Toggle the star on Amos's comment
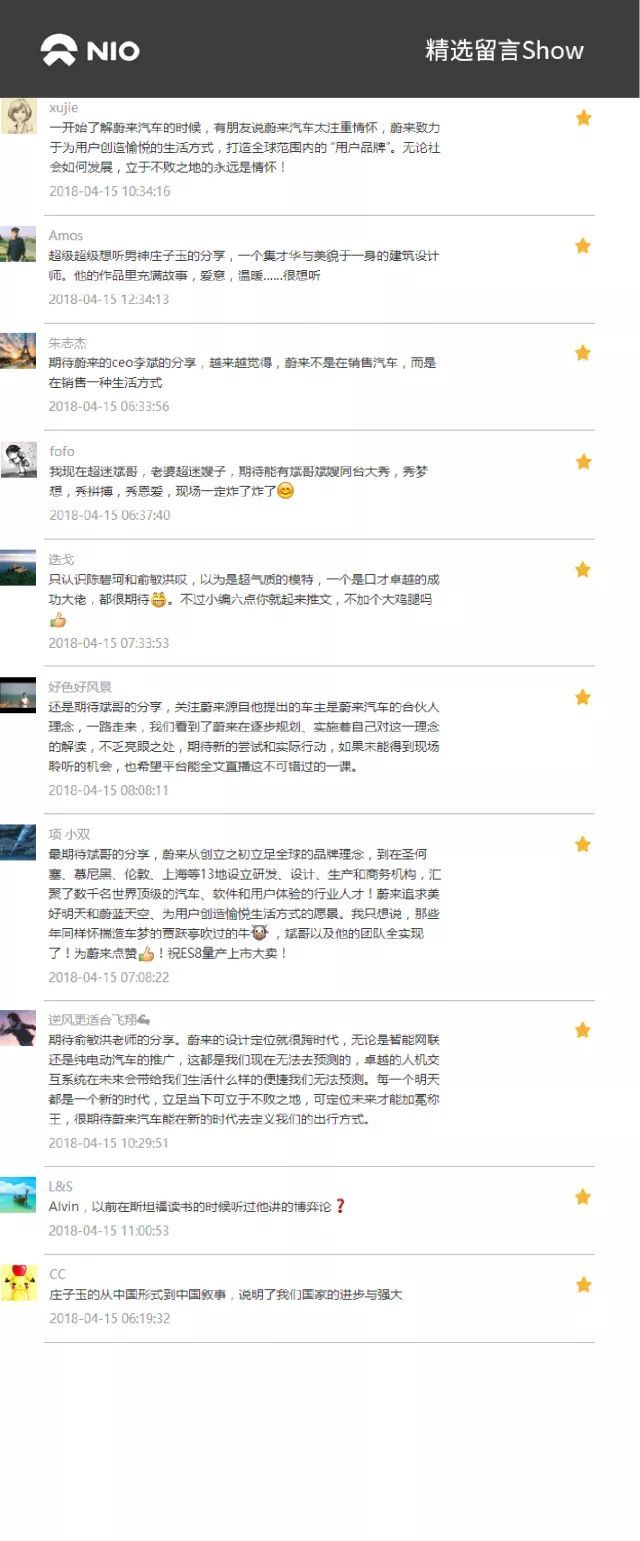Screen dimensions: 640x1541 583,246
